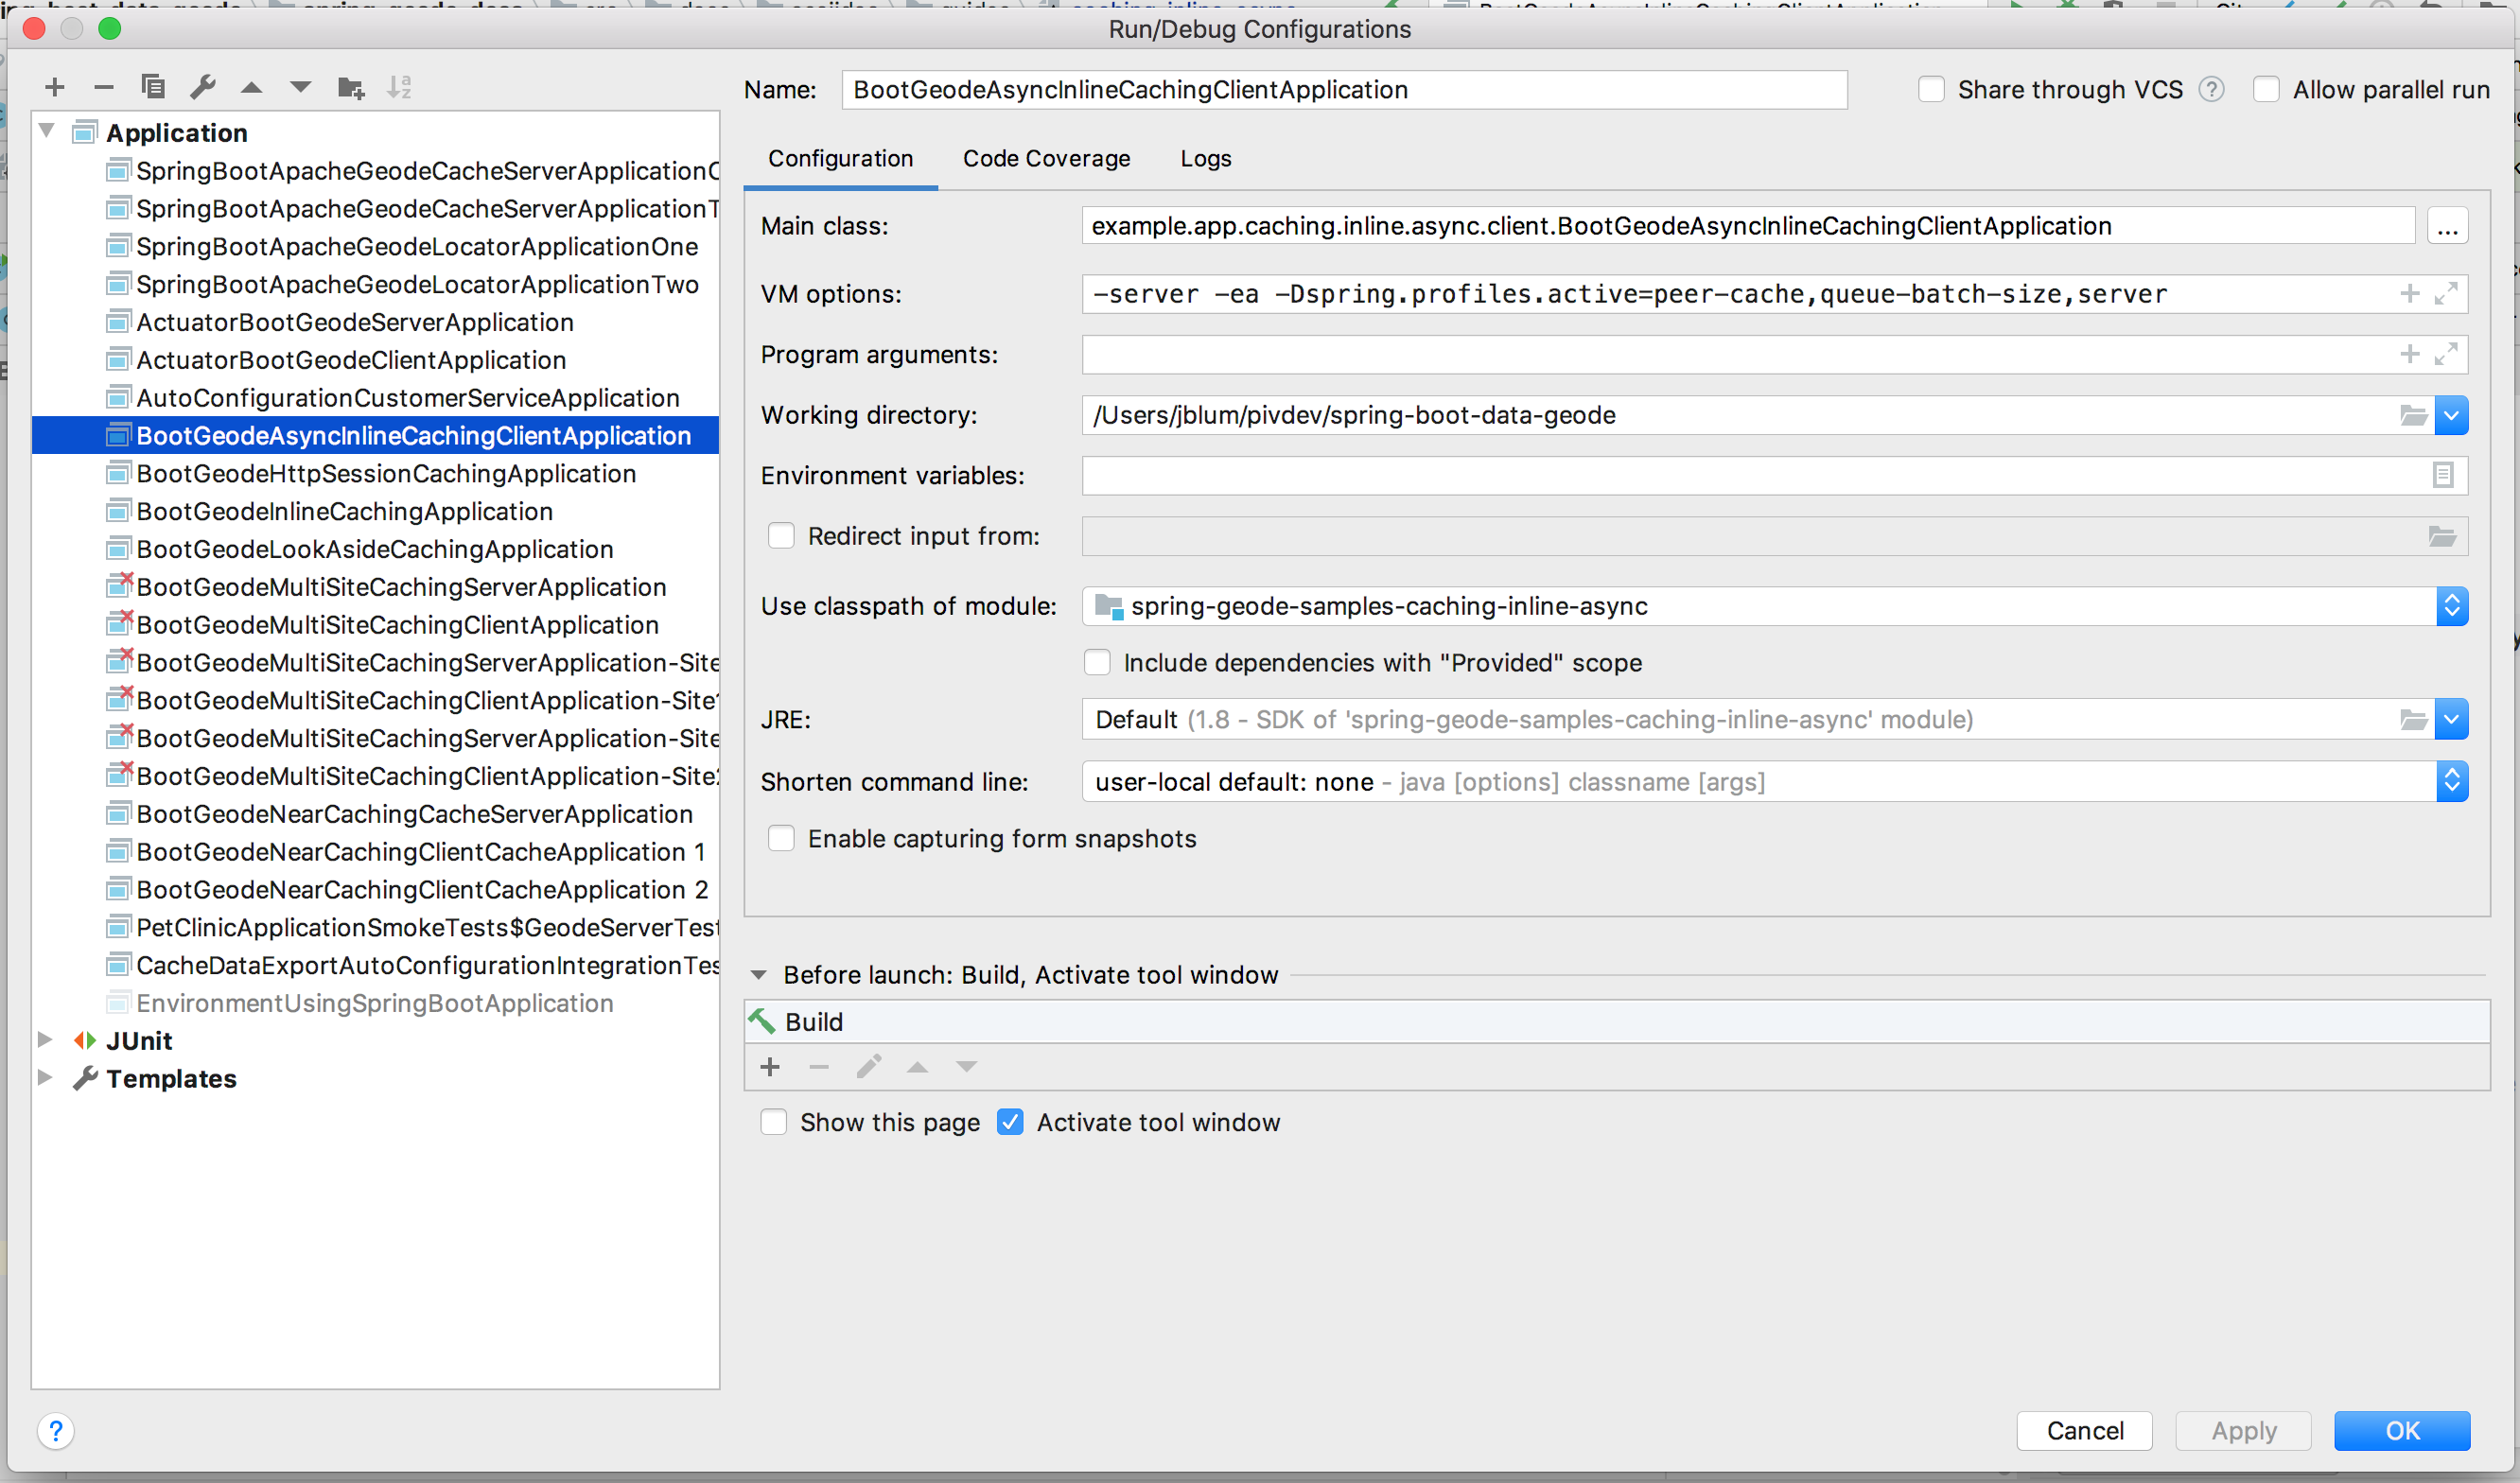
Task: Uncheck Activate tool window
Action: [1010, 1123]
